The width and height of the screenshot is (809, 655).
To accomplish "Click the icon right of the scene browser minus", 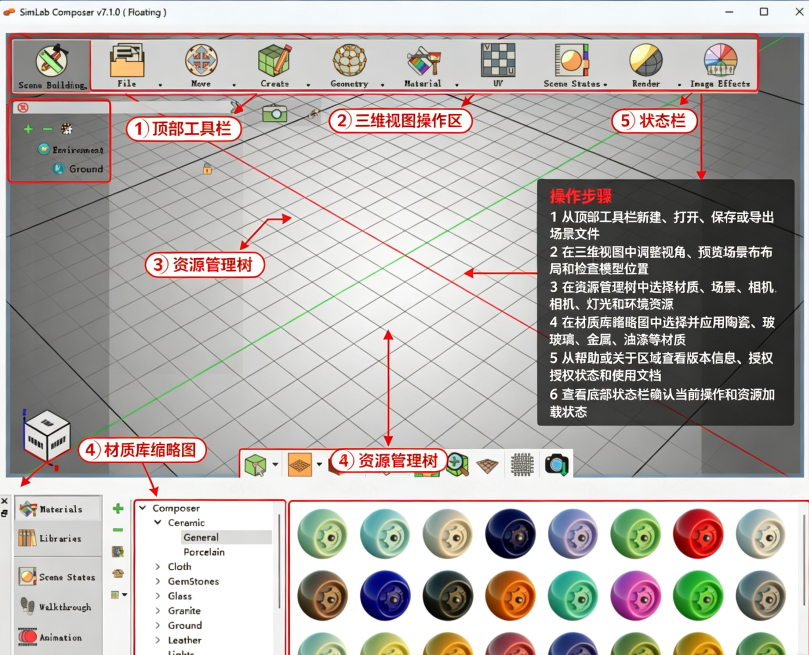I will [67, 128].
